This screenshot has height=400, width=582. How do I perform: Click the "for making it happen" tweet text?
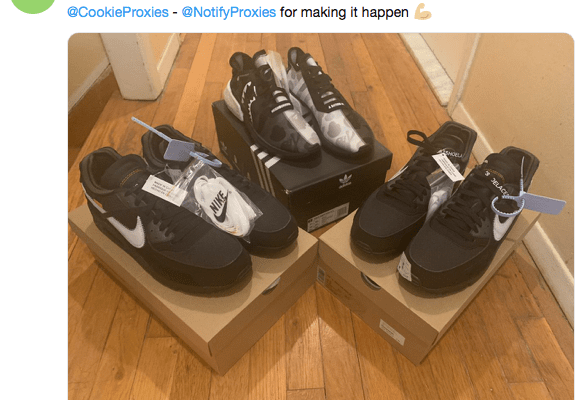coord(344,12)
